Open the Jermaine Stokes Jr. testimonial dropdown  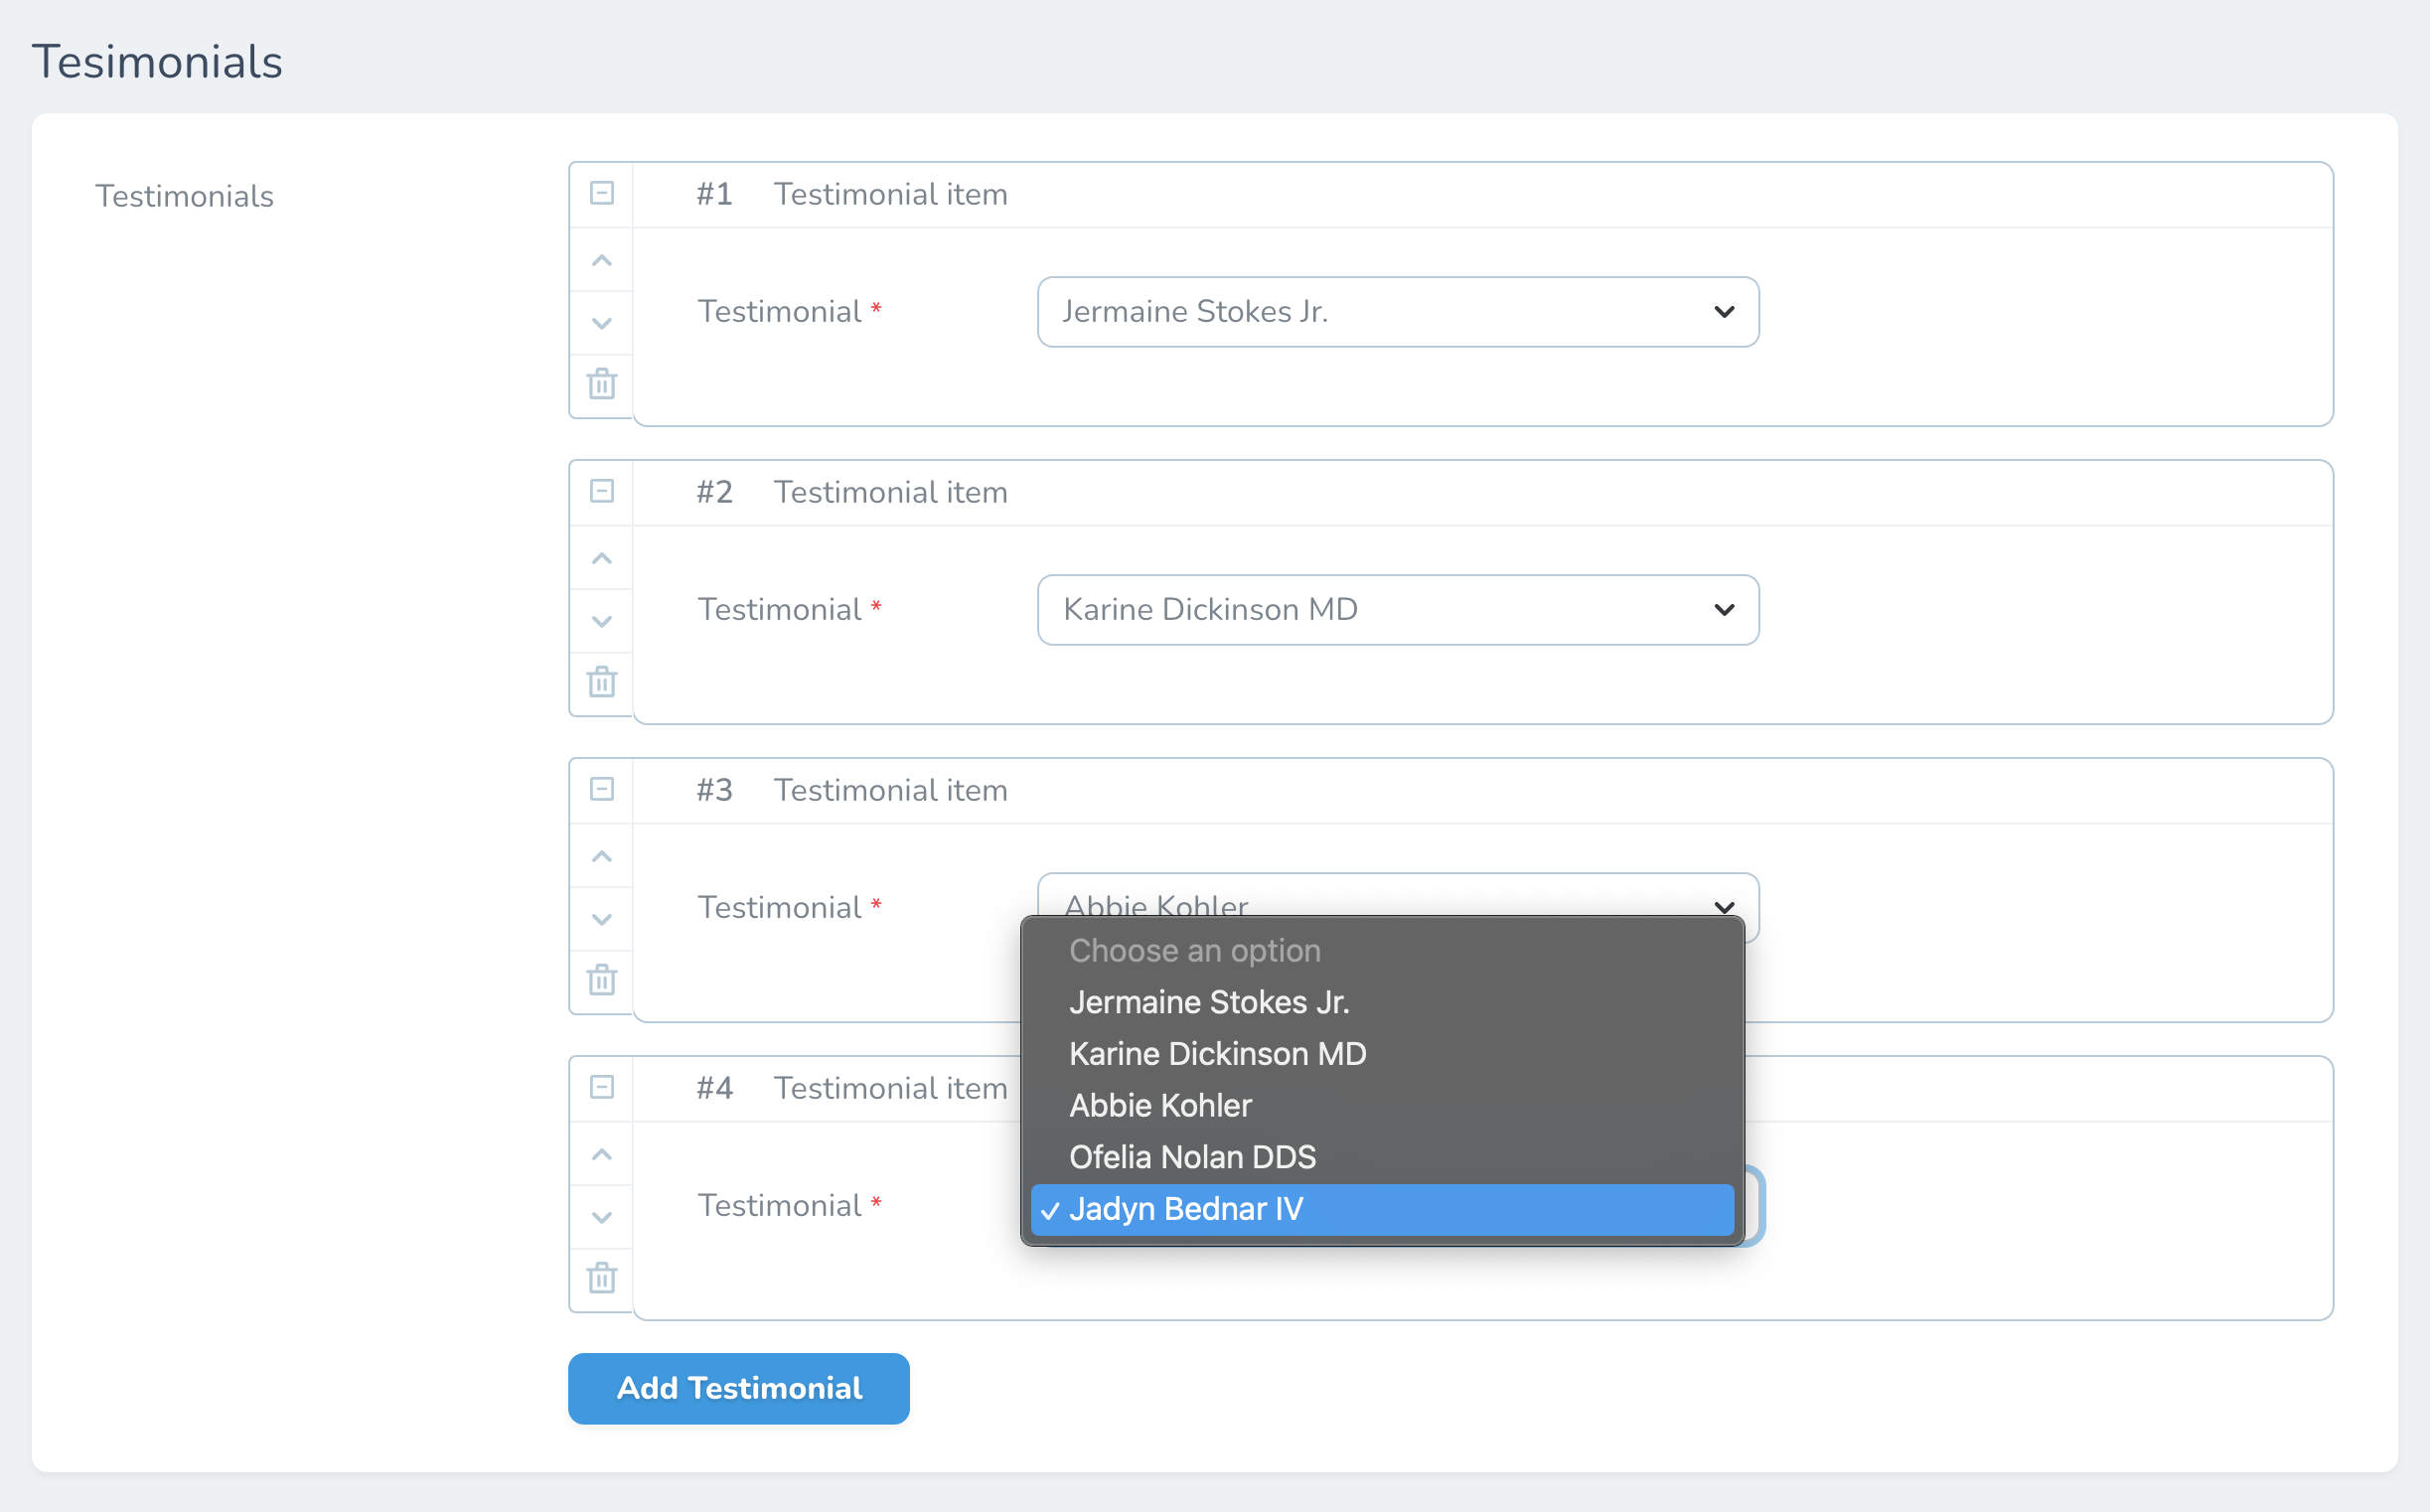pyautogui.click(x=1397, y=312)
